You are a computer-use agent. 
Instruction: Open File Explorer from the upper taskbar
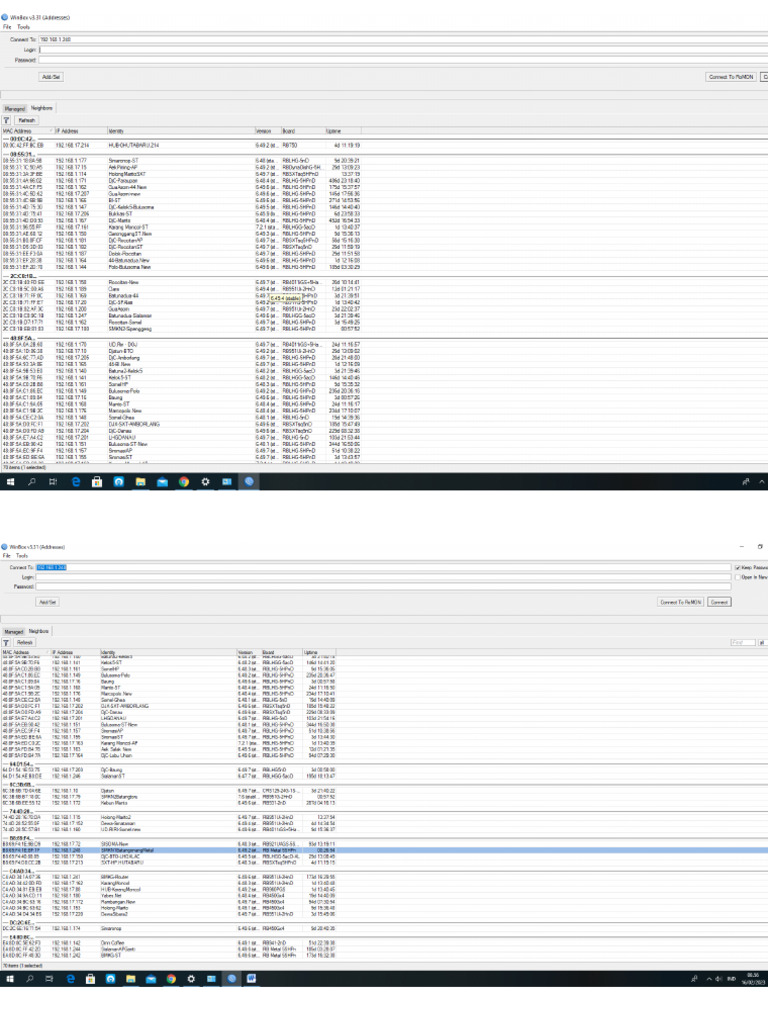tap(140, 482)
